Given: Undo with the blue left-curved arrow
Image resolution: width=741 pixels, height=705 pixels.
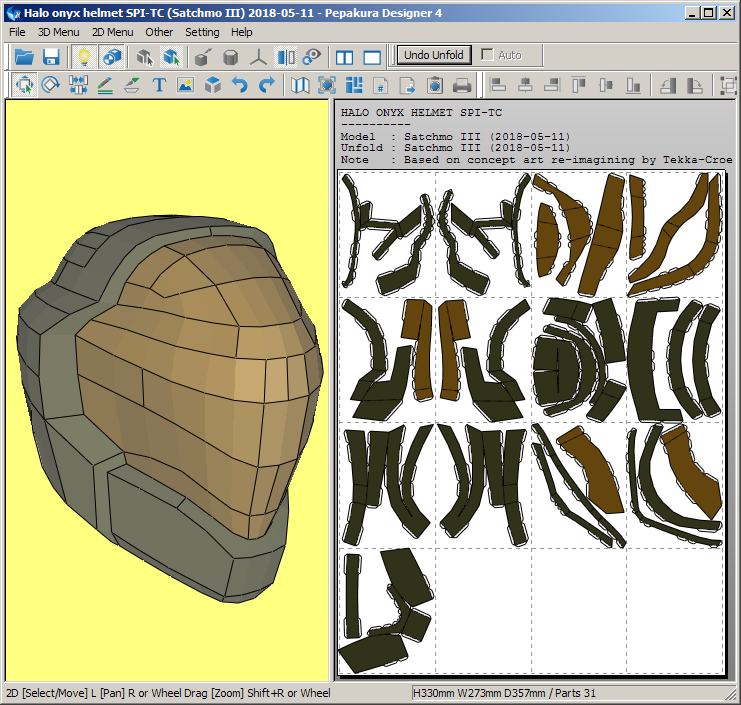Looking at the screenshot, I should (240, 85).
